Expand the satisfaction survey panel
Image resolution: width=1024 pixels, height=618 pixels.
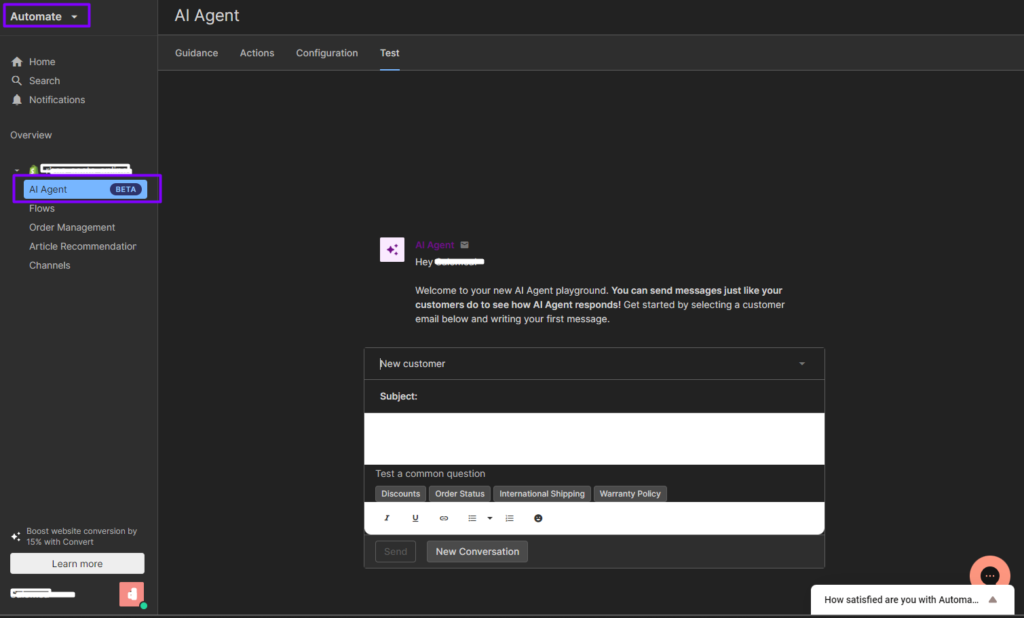click(x=993, y=600)
